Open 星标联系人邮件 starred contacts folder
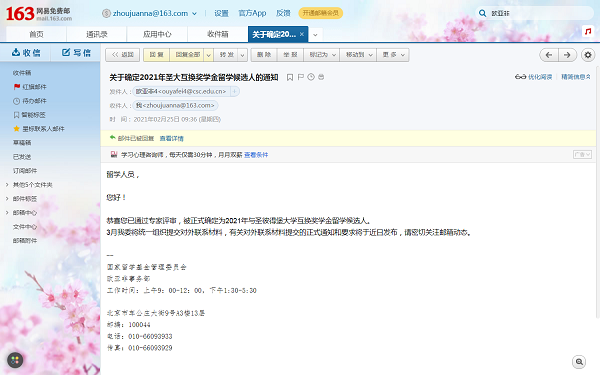Screen dimensions: 600x375 (x=39, y=129)
